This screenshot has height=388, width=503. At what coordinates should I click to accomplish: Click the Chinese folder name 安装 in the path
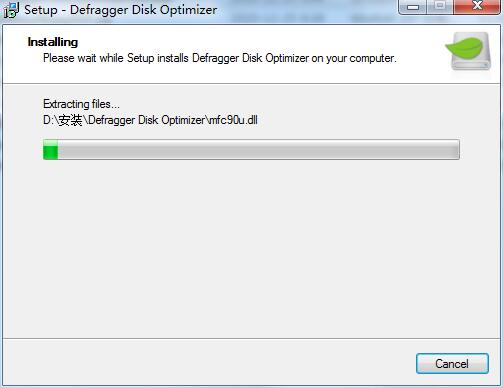pyautogui.click(x=70, y=120)
